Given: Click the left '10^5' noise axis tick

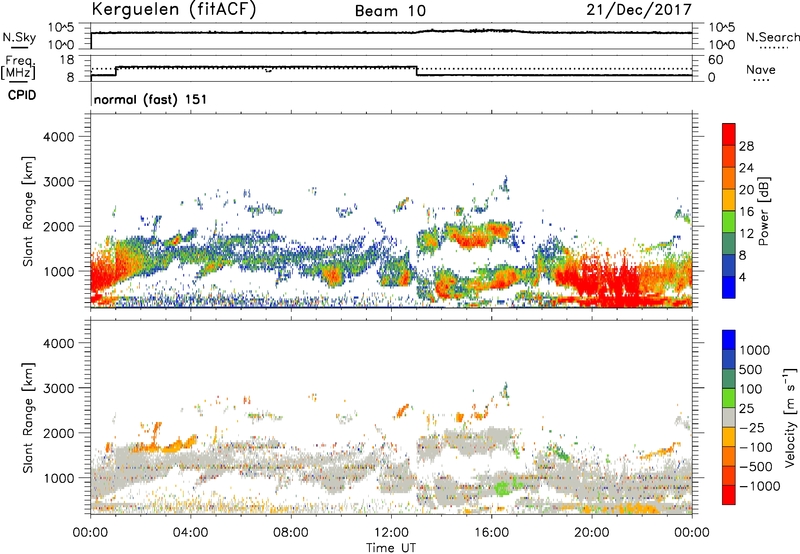Looking at the screenshot, I should point(61,28).
